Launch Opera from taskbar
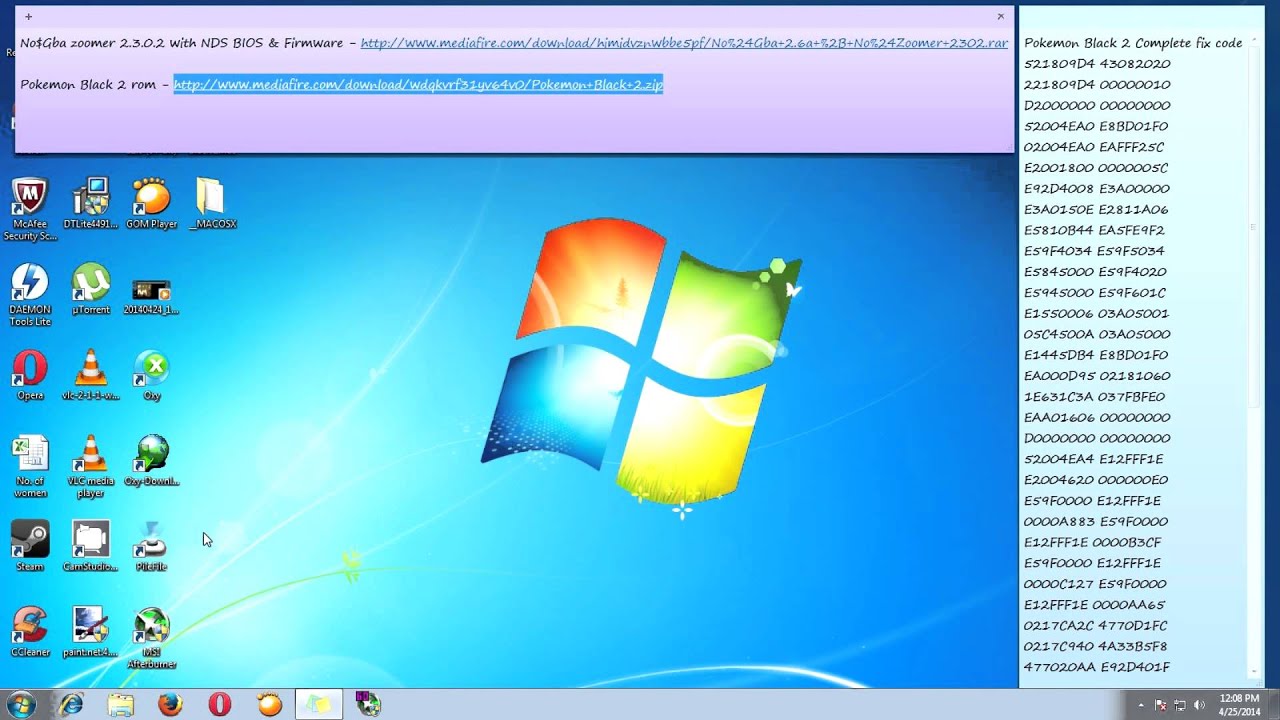 pyautogui.click(x=220, y=704)
